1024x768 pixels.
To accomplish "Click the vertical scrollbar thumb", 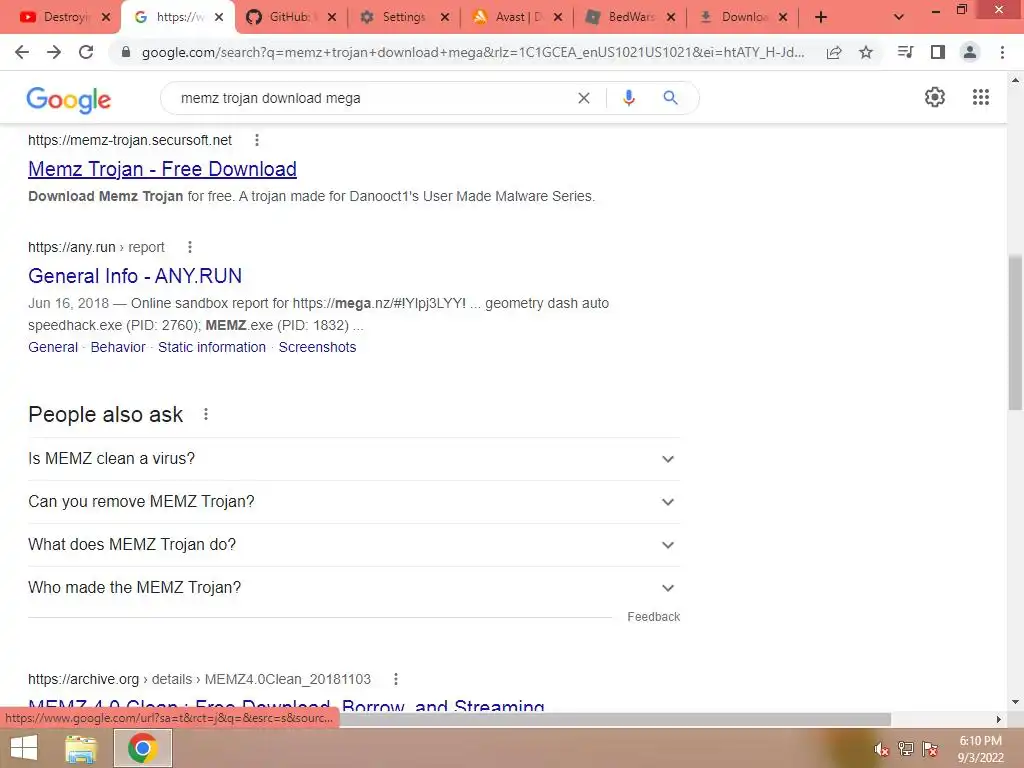I will (1015, 332).
